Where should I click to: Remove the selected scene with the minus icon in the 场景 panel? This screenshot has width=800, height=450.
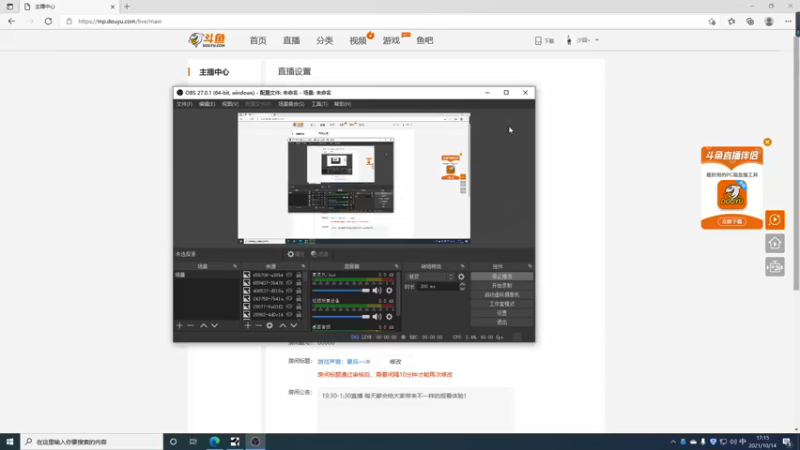point(190,326)
